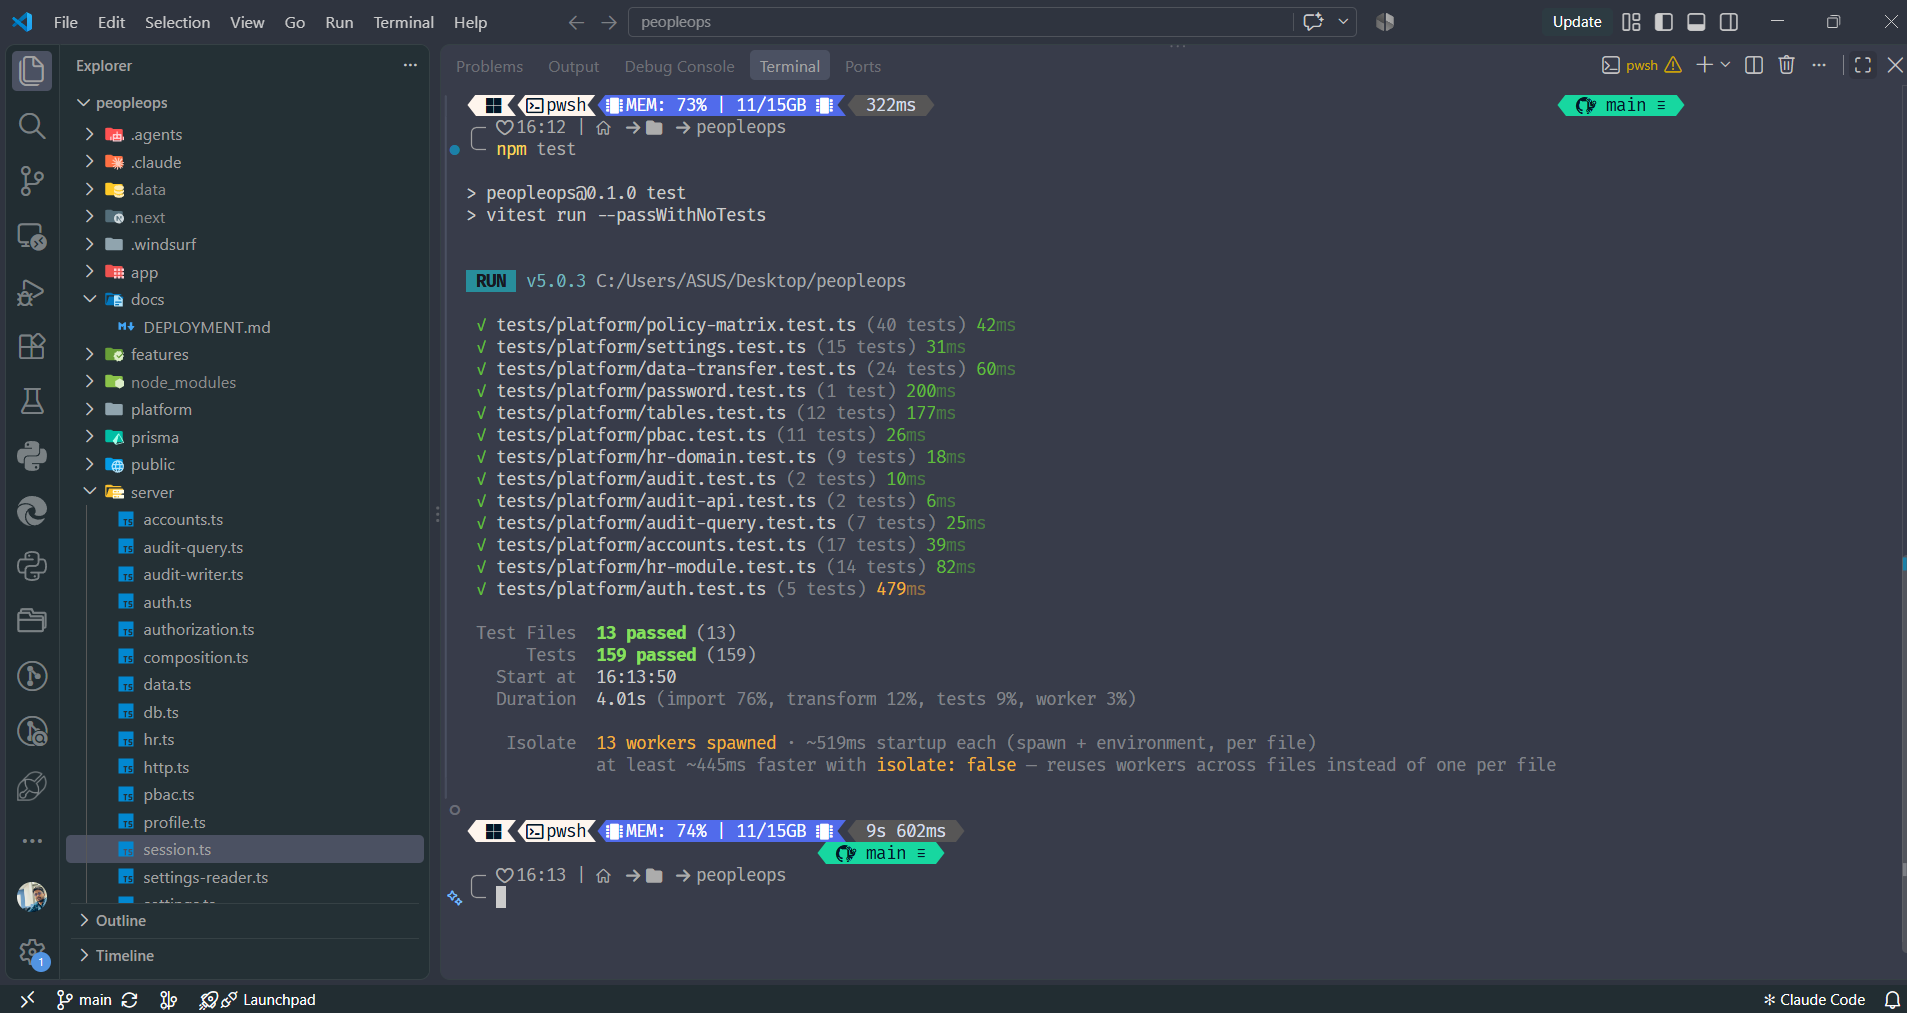Click the Update button
The image size is (1907, 1013).
(x=1577, y=22)
